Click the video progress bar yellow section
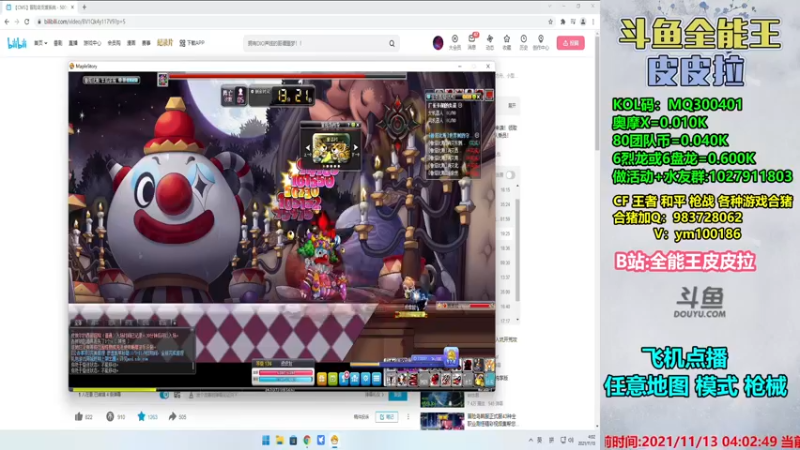 click(113, 390)
